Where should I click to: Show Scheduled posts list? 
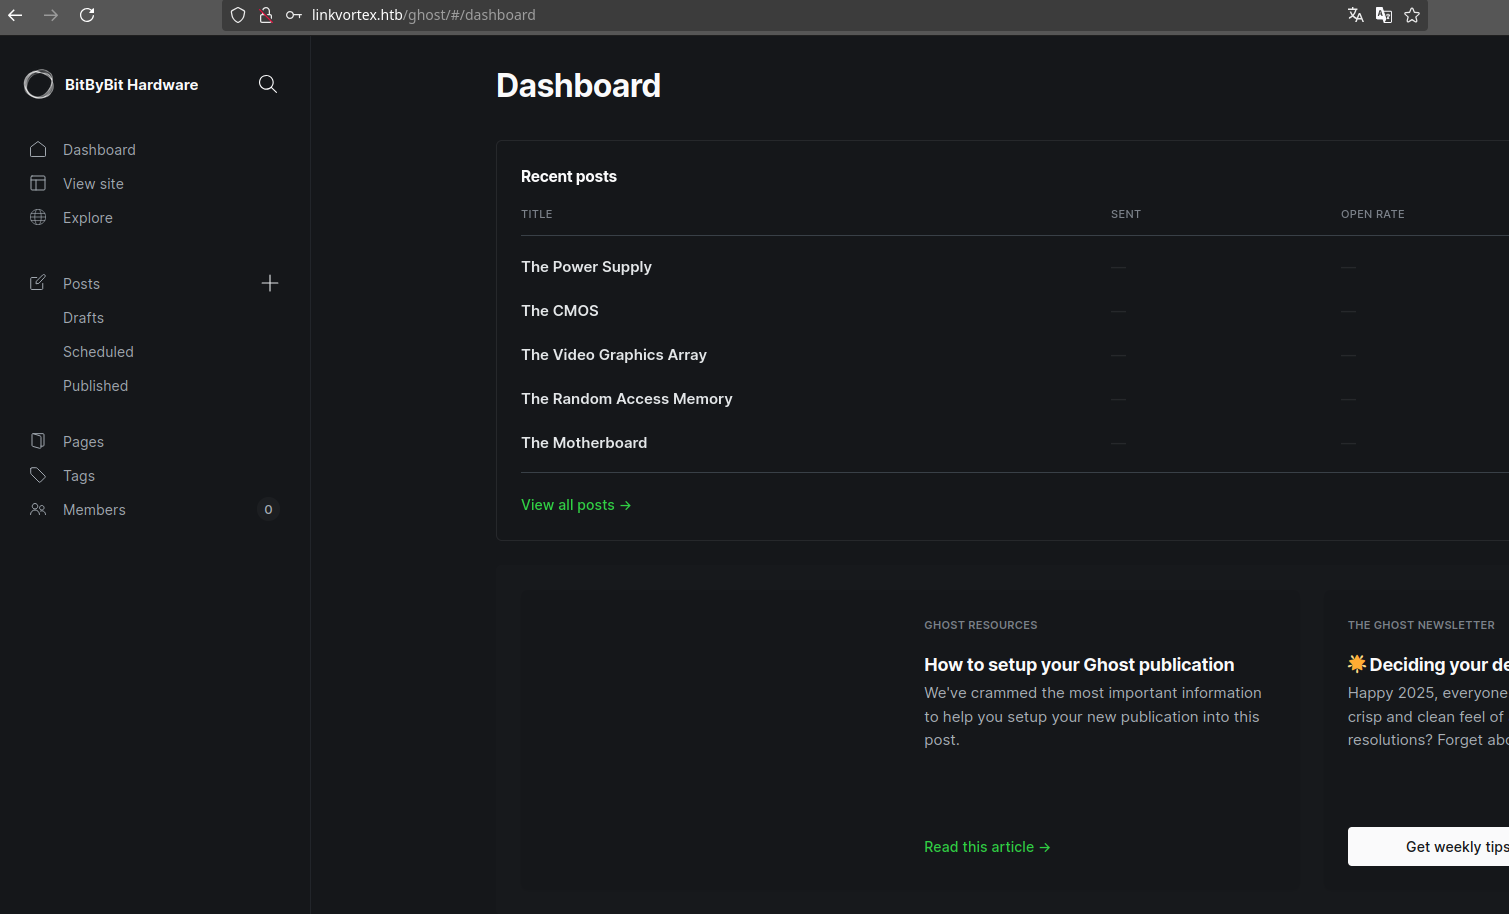[x=98, y=352]
